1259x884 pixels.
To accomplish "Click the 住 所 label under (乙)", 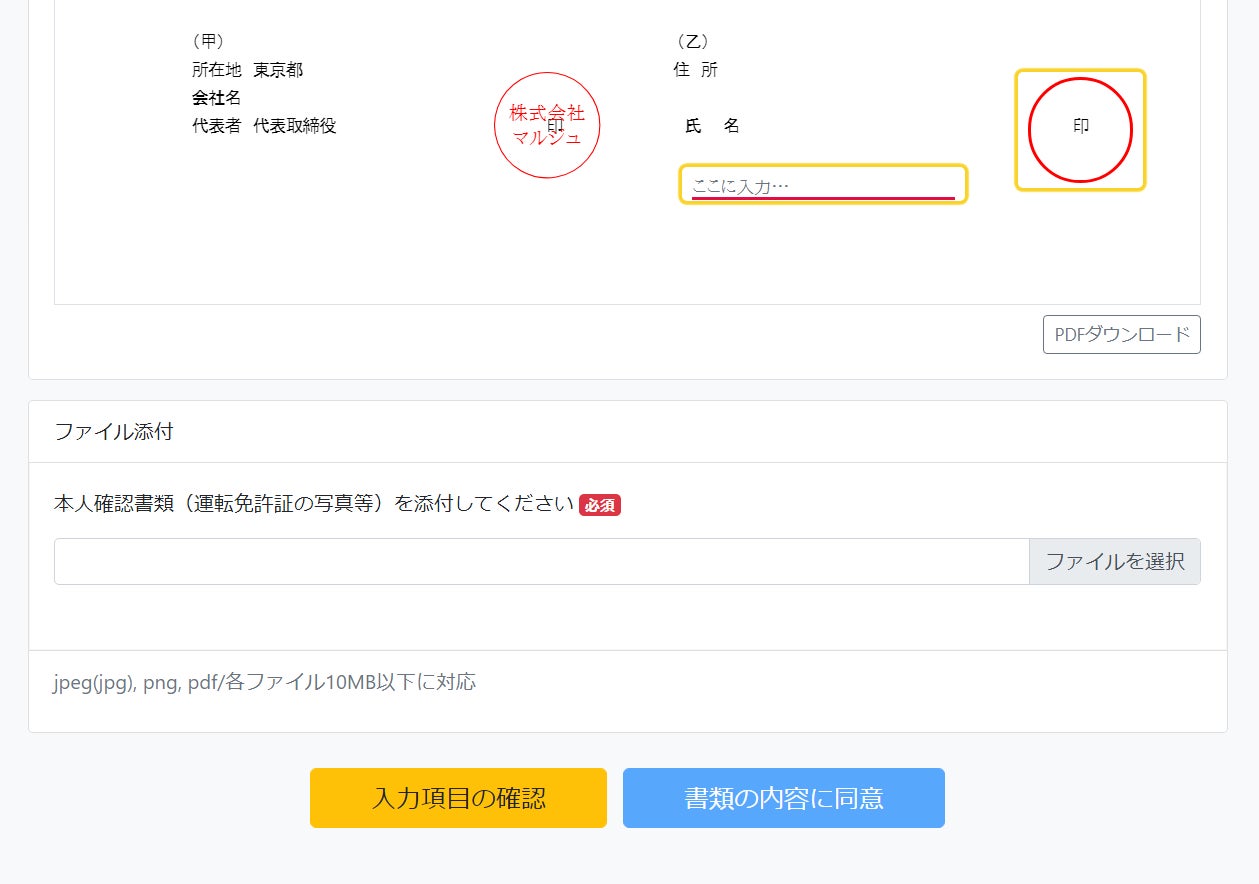I will [696, 70].
